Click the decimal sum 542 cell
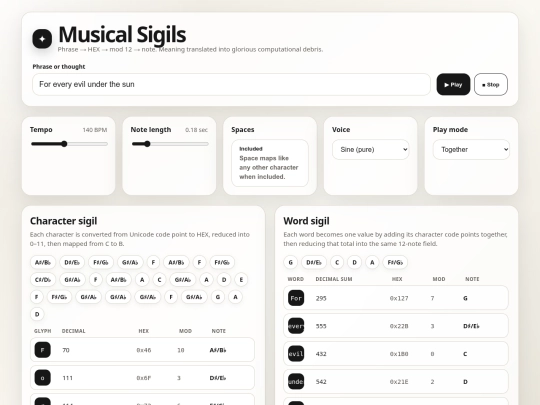540x405 pixels. (321, 382)
